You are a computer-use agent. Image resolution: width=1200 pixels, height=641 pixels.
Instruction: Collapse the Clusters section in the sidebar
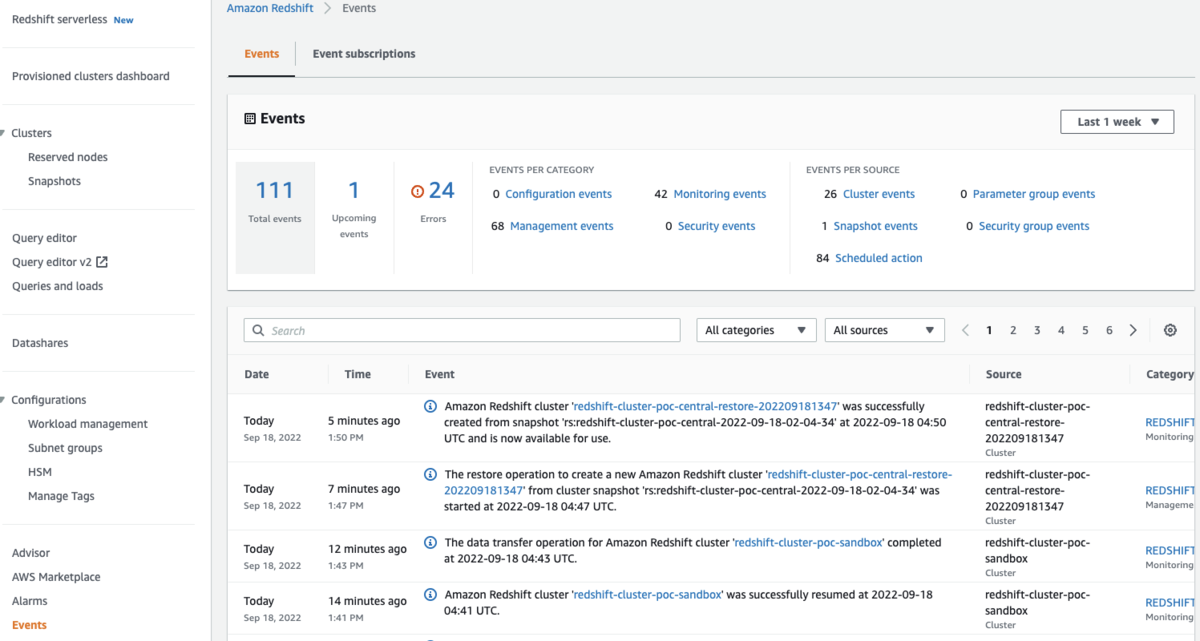(x=4, y=133)
